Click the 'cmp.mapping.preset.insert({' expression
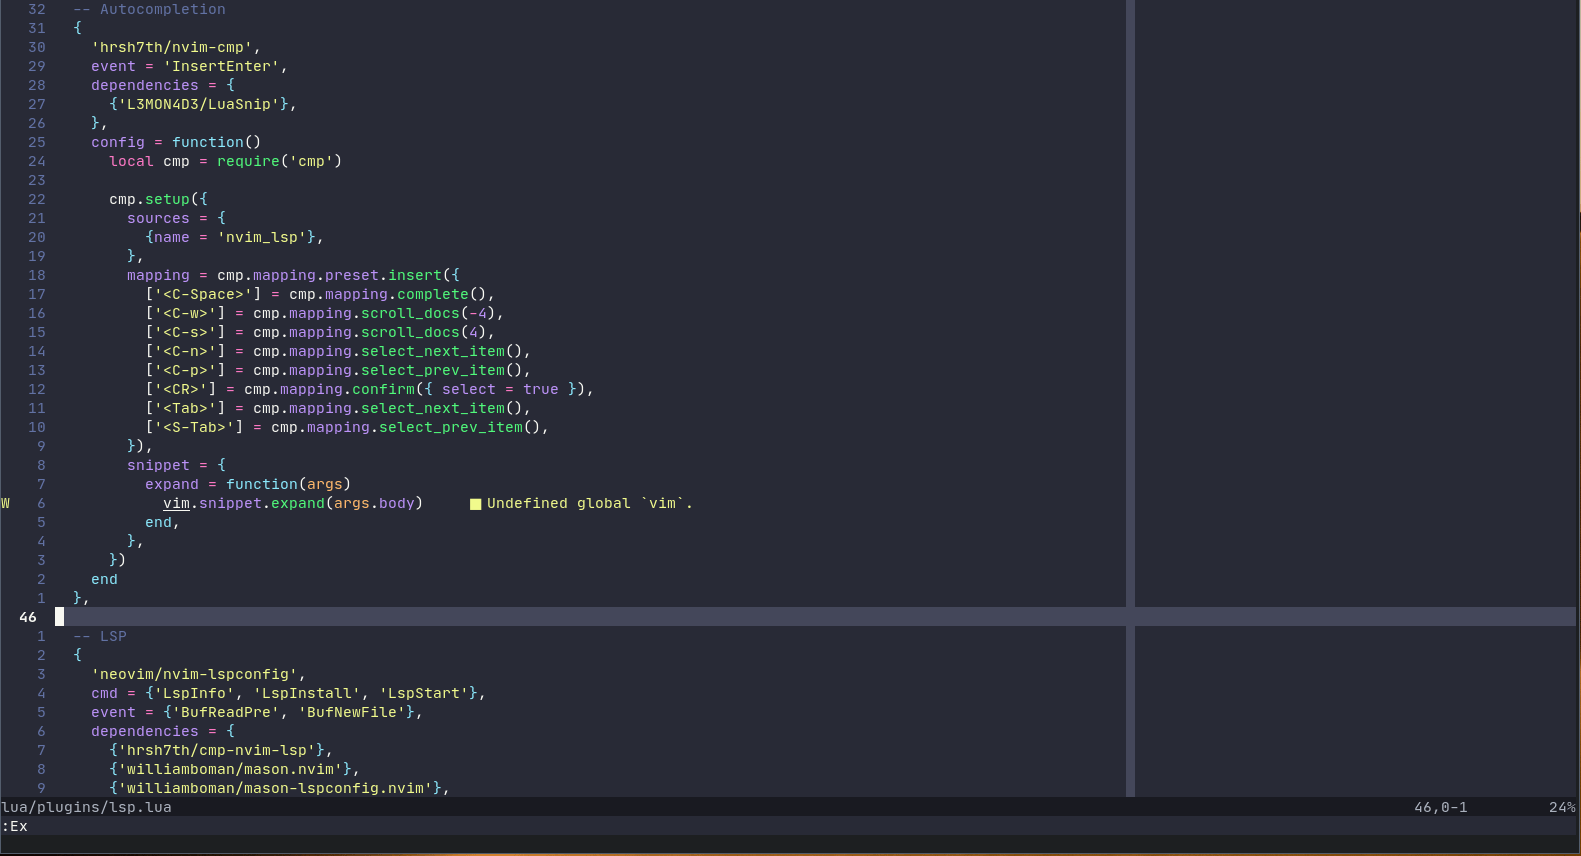The height and width of the screenshot is (856, 1581). tap(338, 275)
